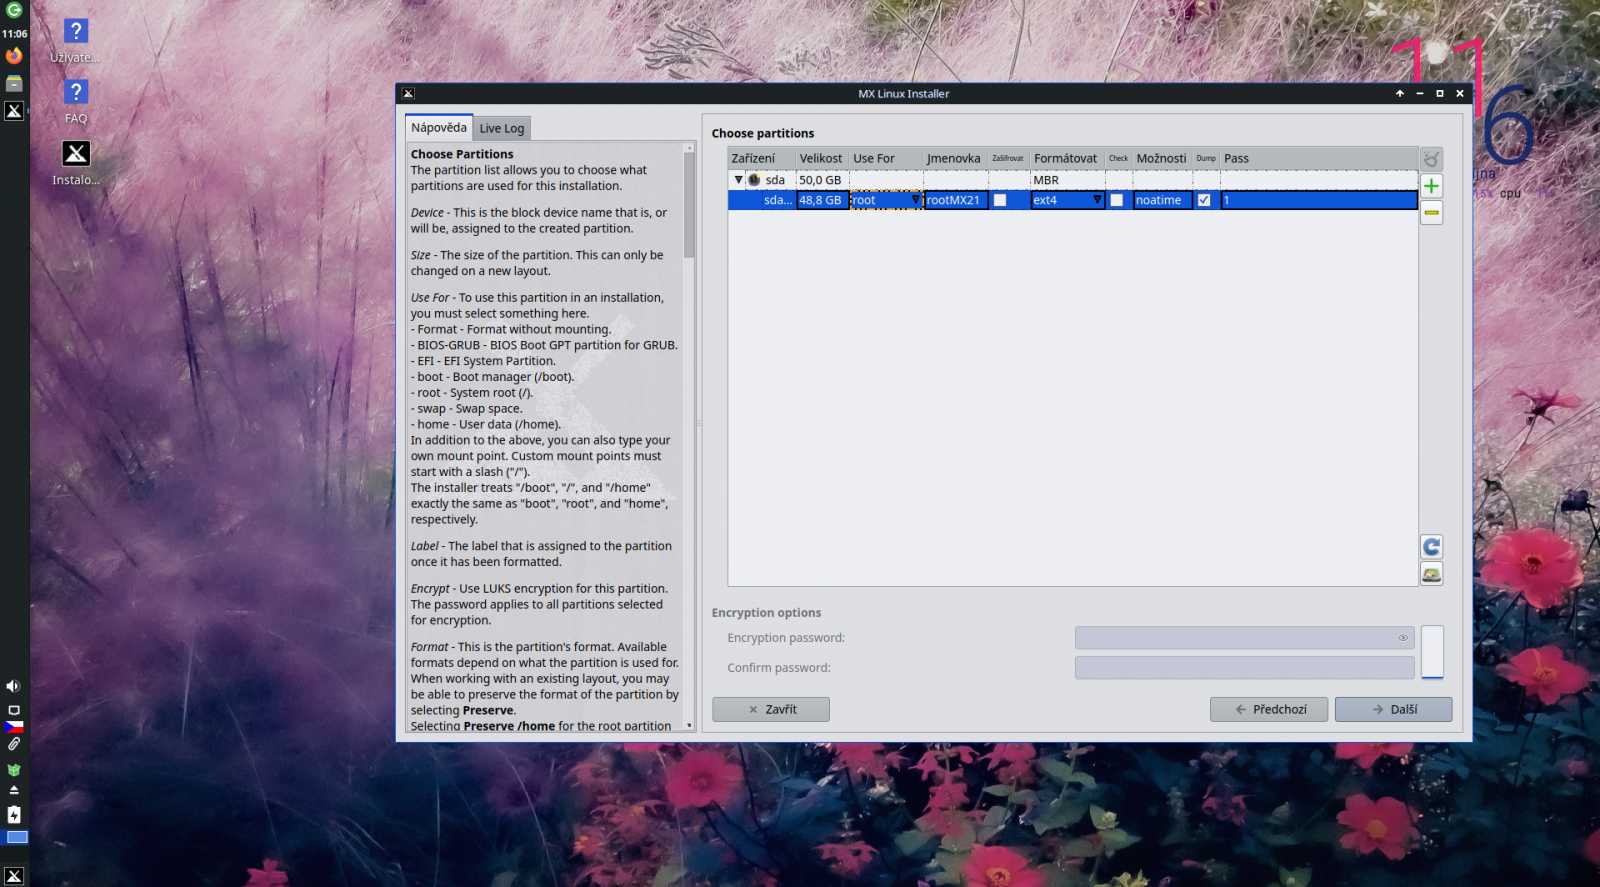Screen dimensions: 1600x887
Task: Click Zařízení column header
Action: point(761,158)
